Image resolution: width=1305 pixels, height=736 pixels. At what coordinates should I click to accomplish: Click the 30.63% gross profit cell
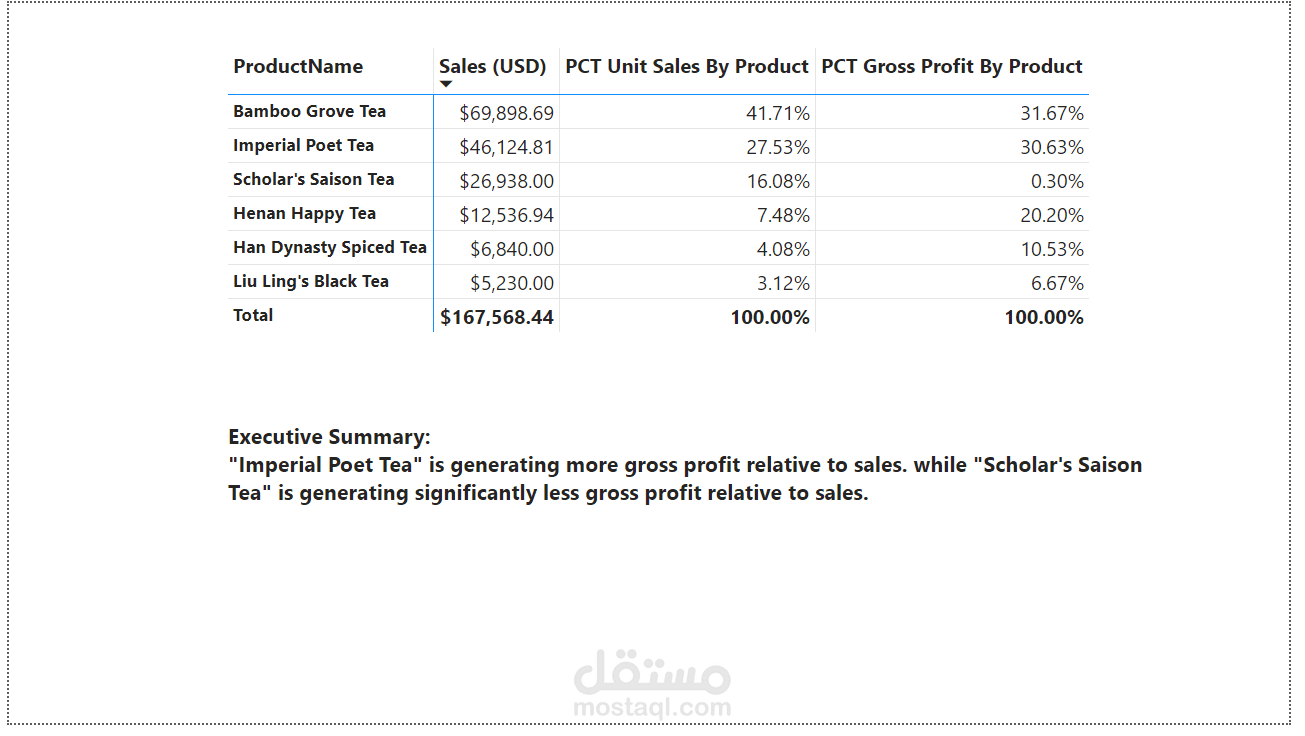[x=1052, y=148]
